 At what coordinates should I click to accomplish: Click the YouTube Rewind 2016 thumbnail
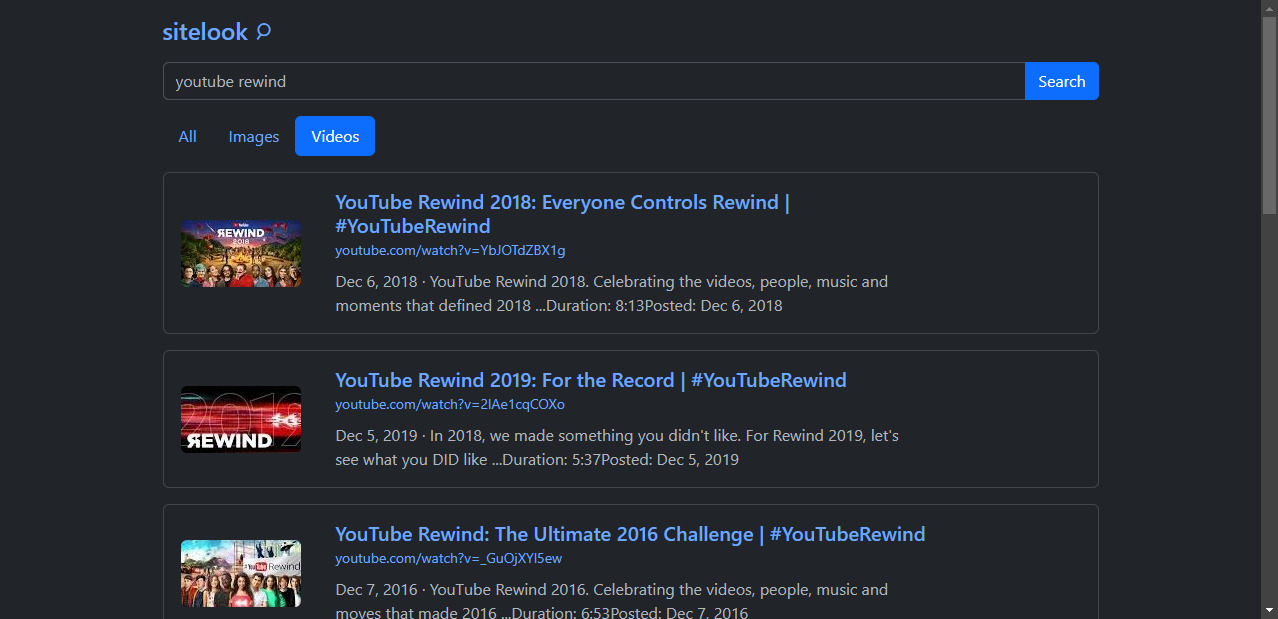pos(241,573)
